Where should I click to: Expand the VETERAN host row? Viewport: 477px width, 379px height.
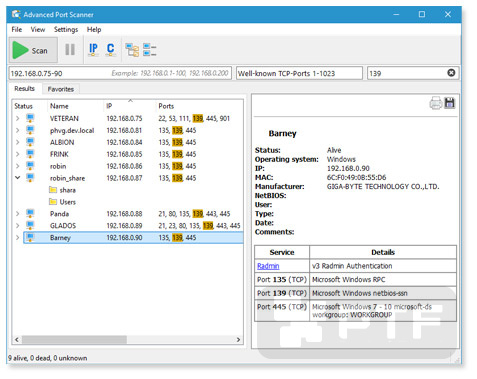click(x=18, y=118)
